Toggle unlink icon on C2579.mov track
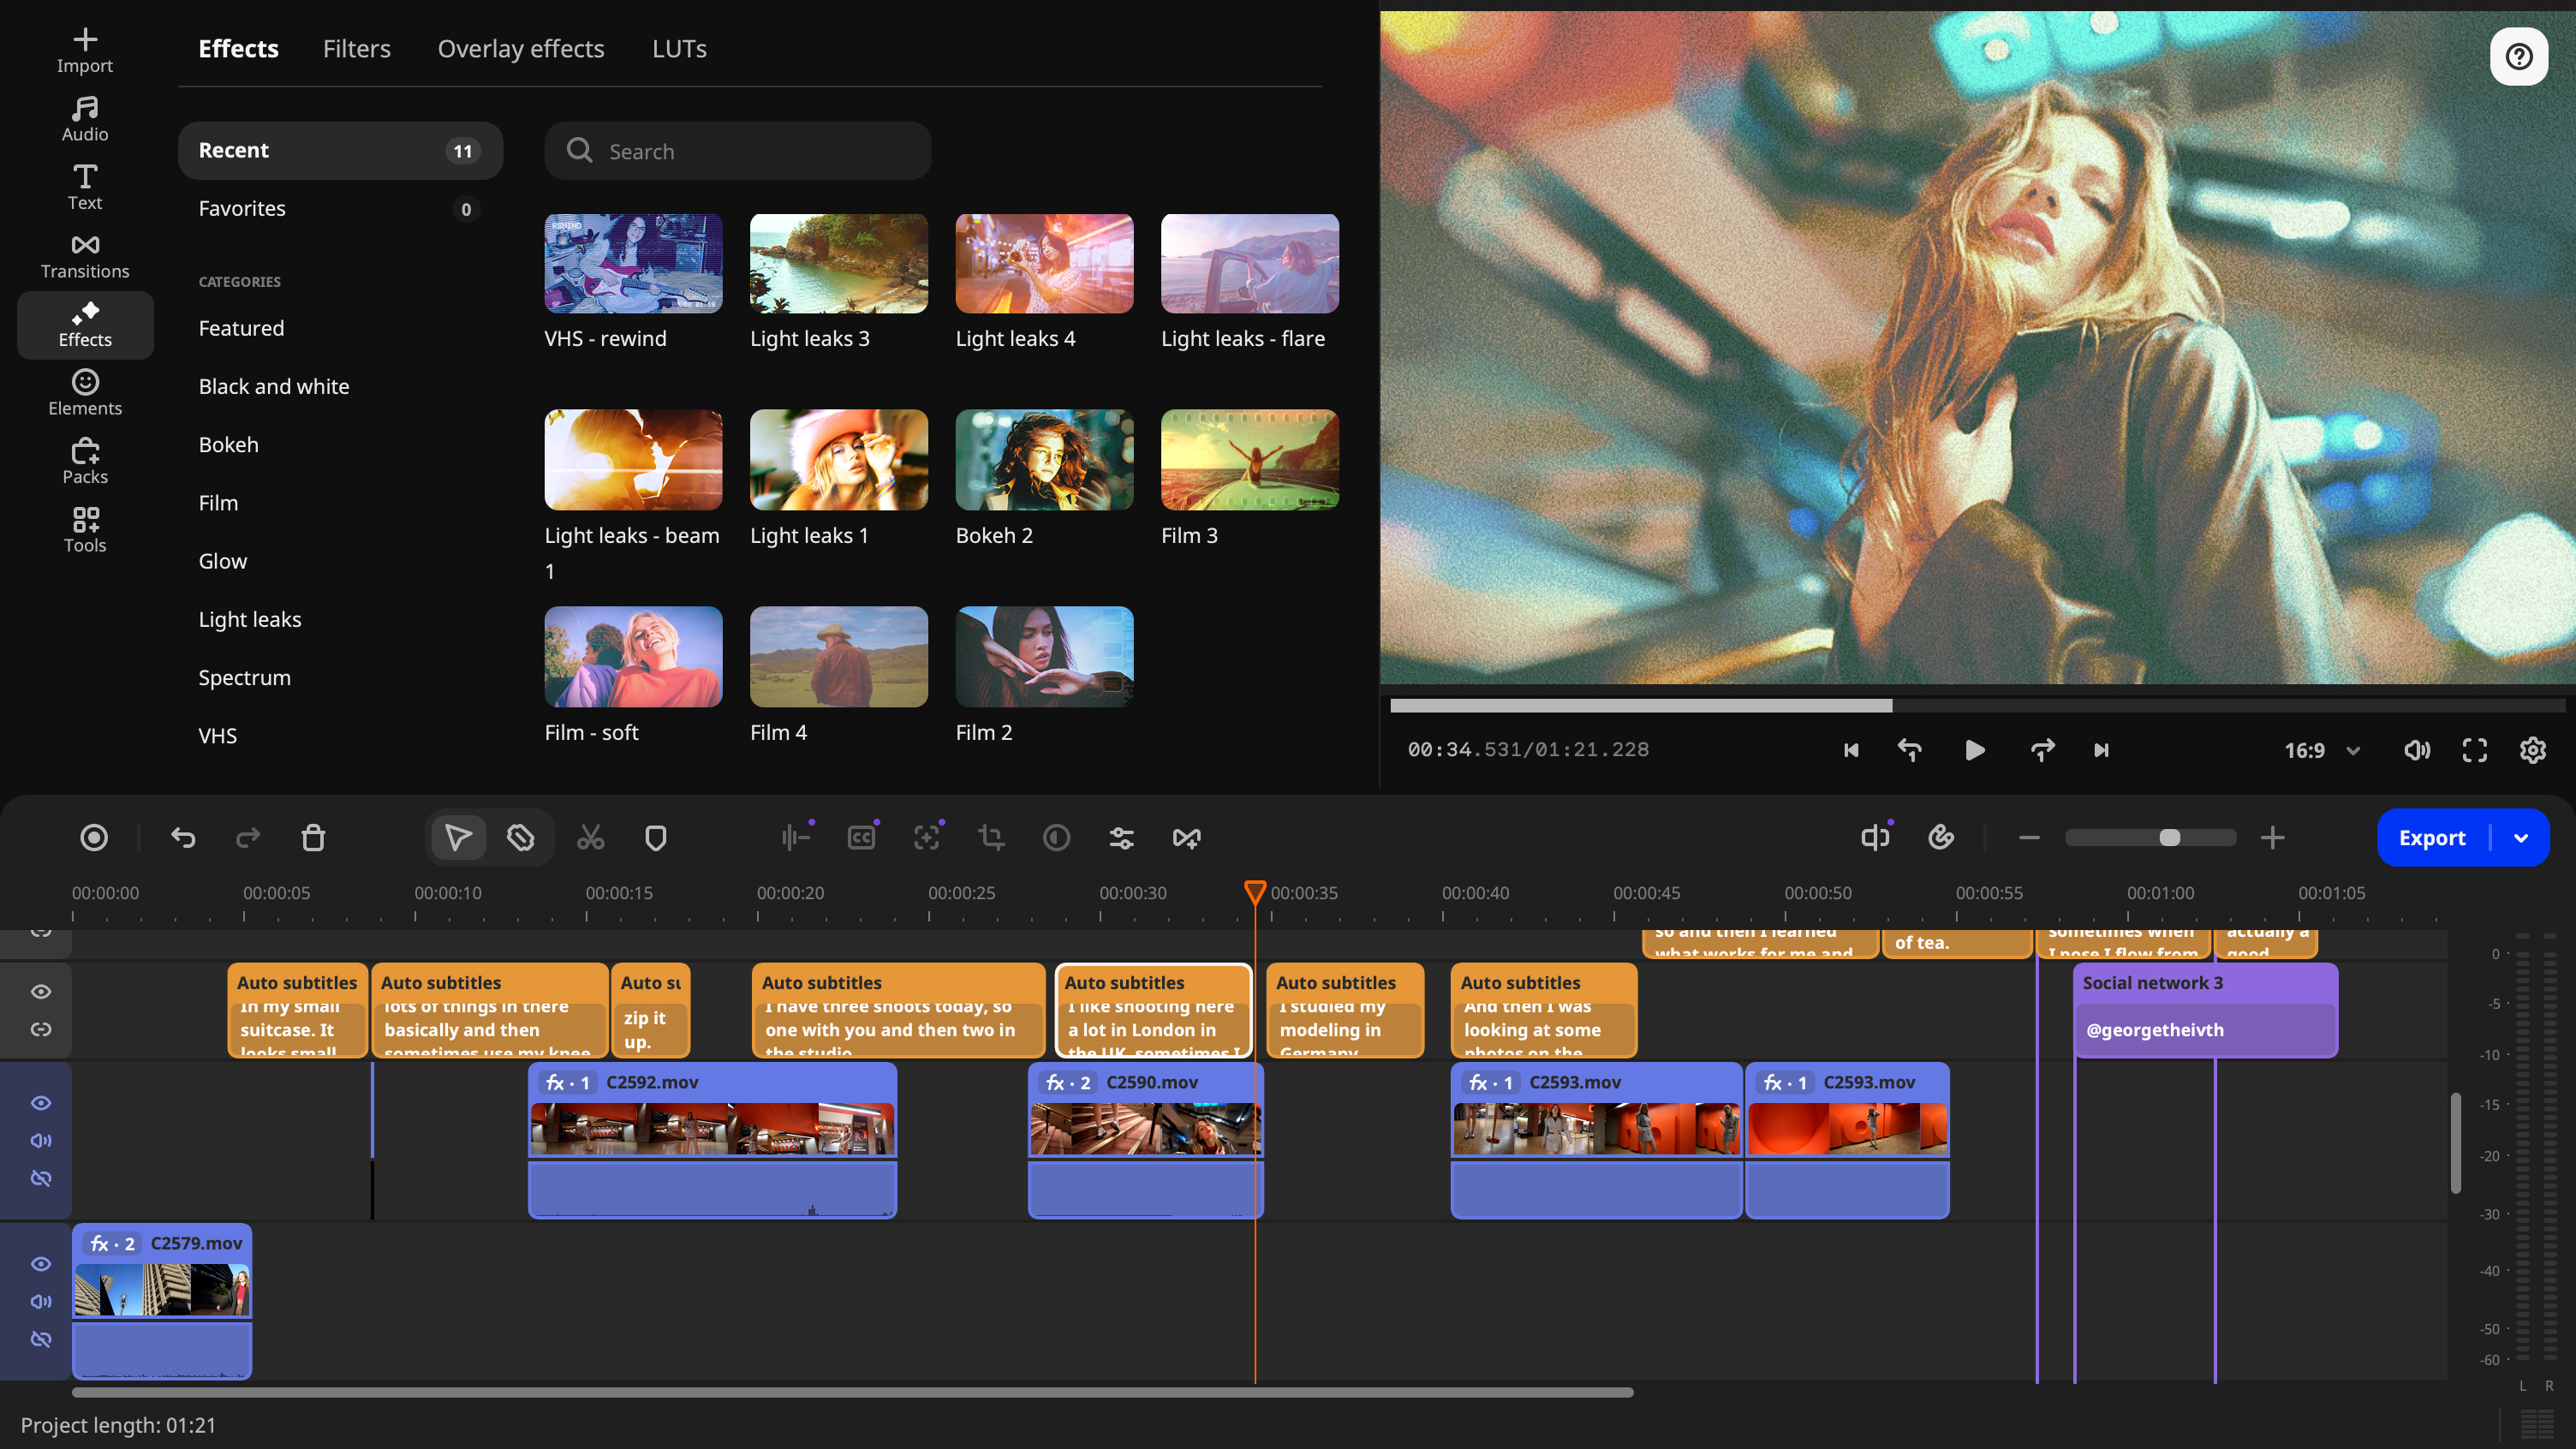This screenshot has width=2576, height=1449. (41, 1339)
